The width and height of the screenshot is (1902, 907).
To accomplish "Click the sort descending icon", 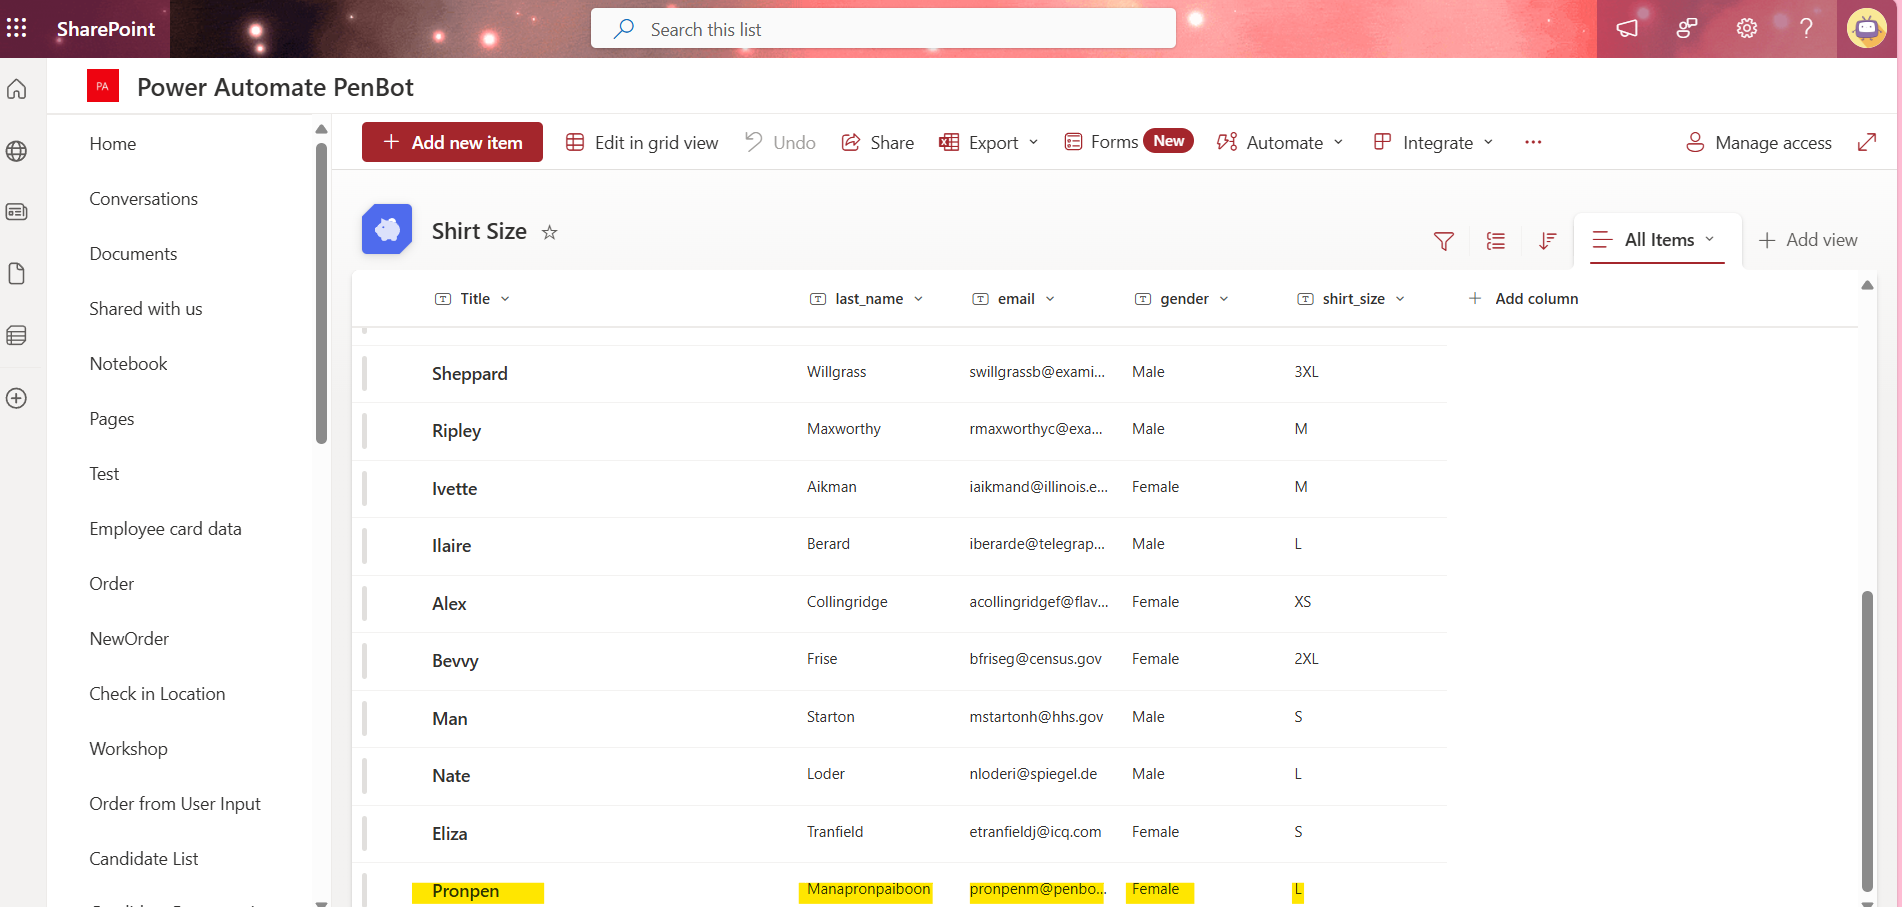I will 1547,240.
